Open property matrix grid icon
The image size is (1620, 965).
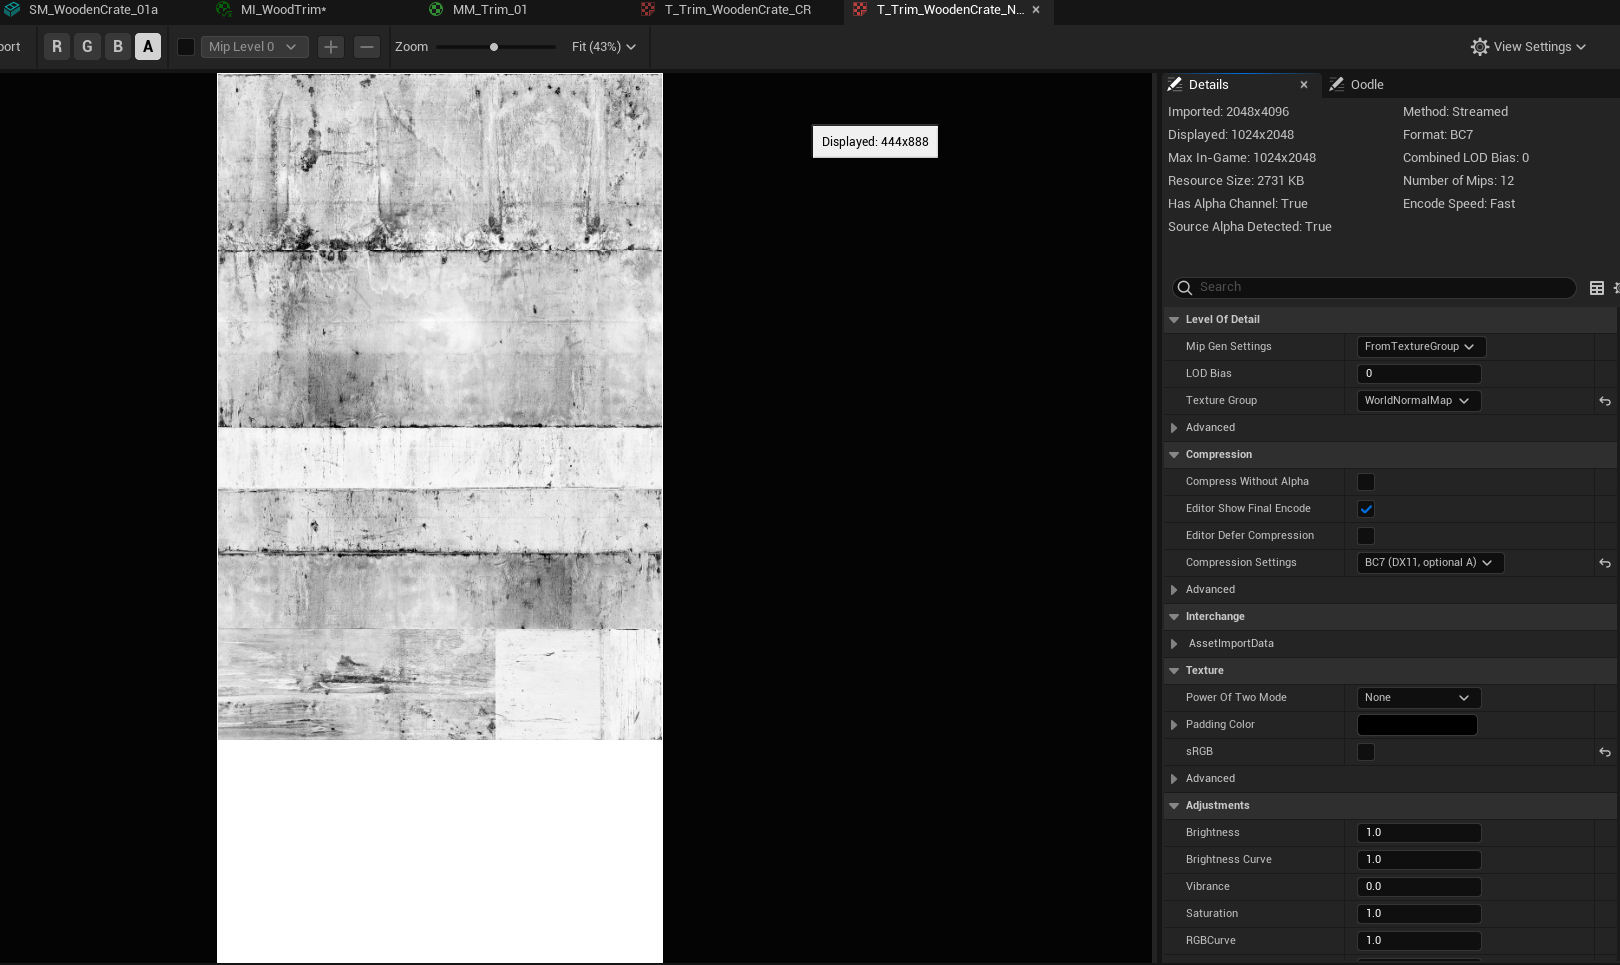(1596, 288)
